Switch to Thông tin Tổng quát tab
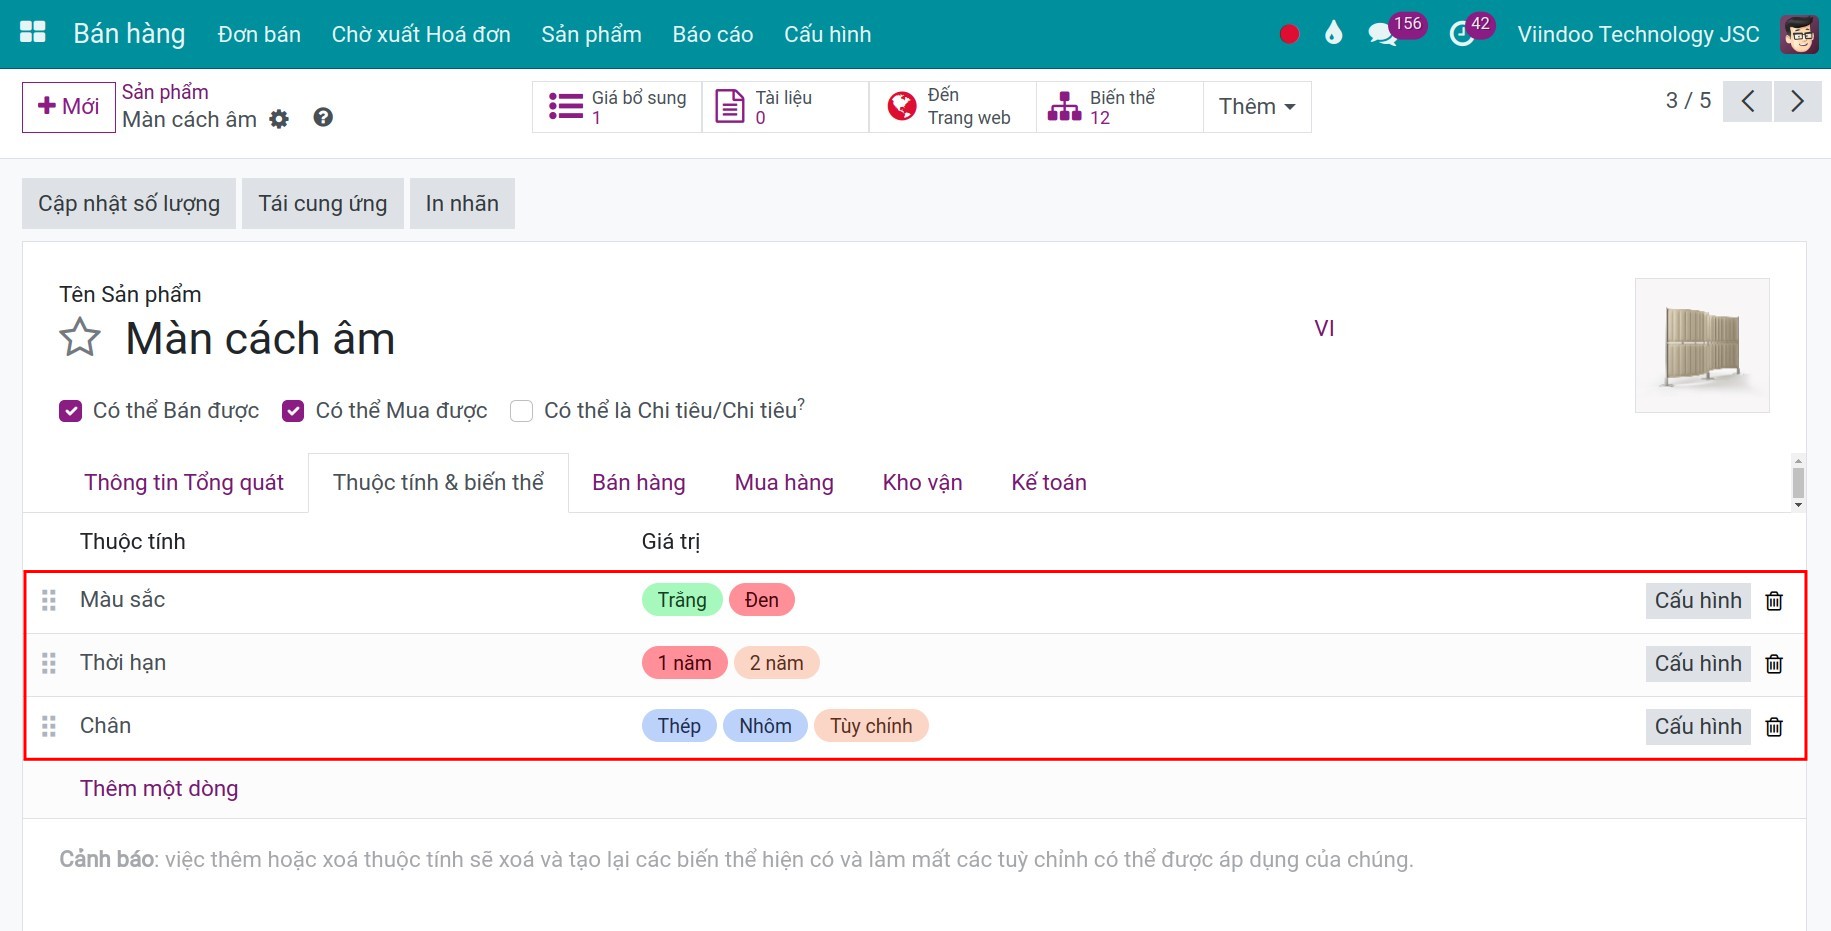The image size is (1831, 931). click(x=184, y=483)
